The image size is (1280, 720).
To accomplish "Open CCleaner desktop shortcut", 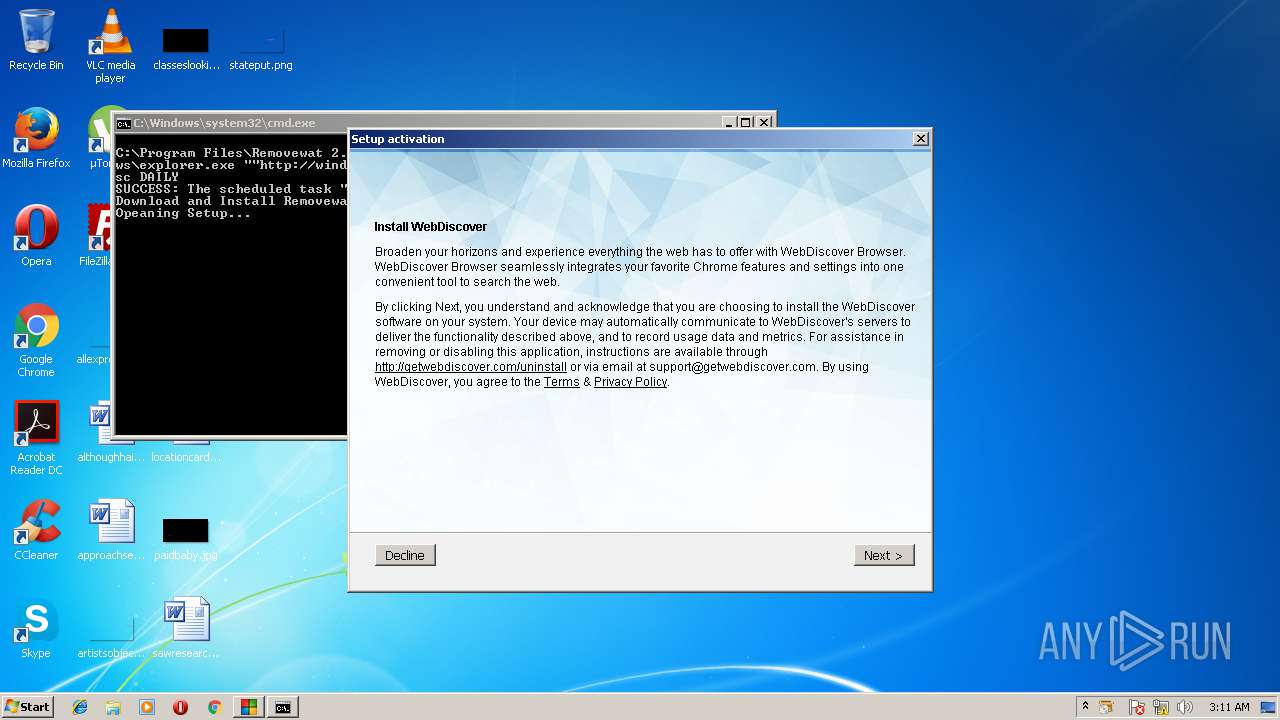I will 36,530.
